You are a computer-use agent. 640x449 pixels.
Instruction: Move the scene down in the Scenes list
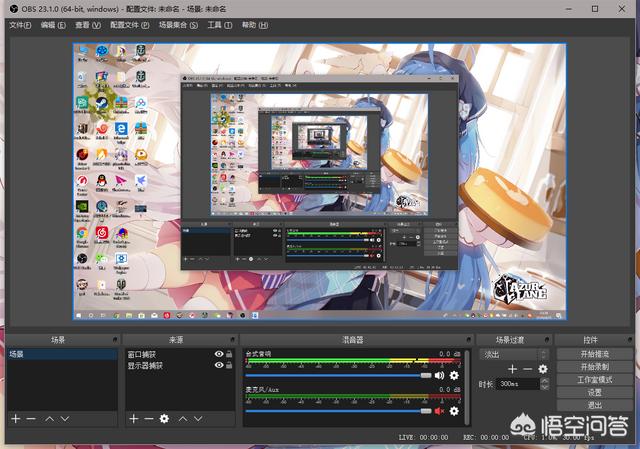(65, 419)
